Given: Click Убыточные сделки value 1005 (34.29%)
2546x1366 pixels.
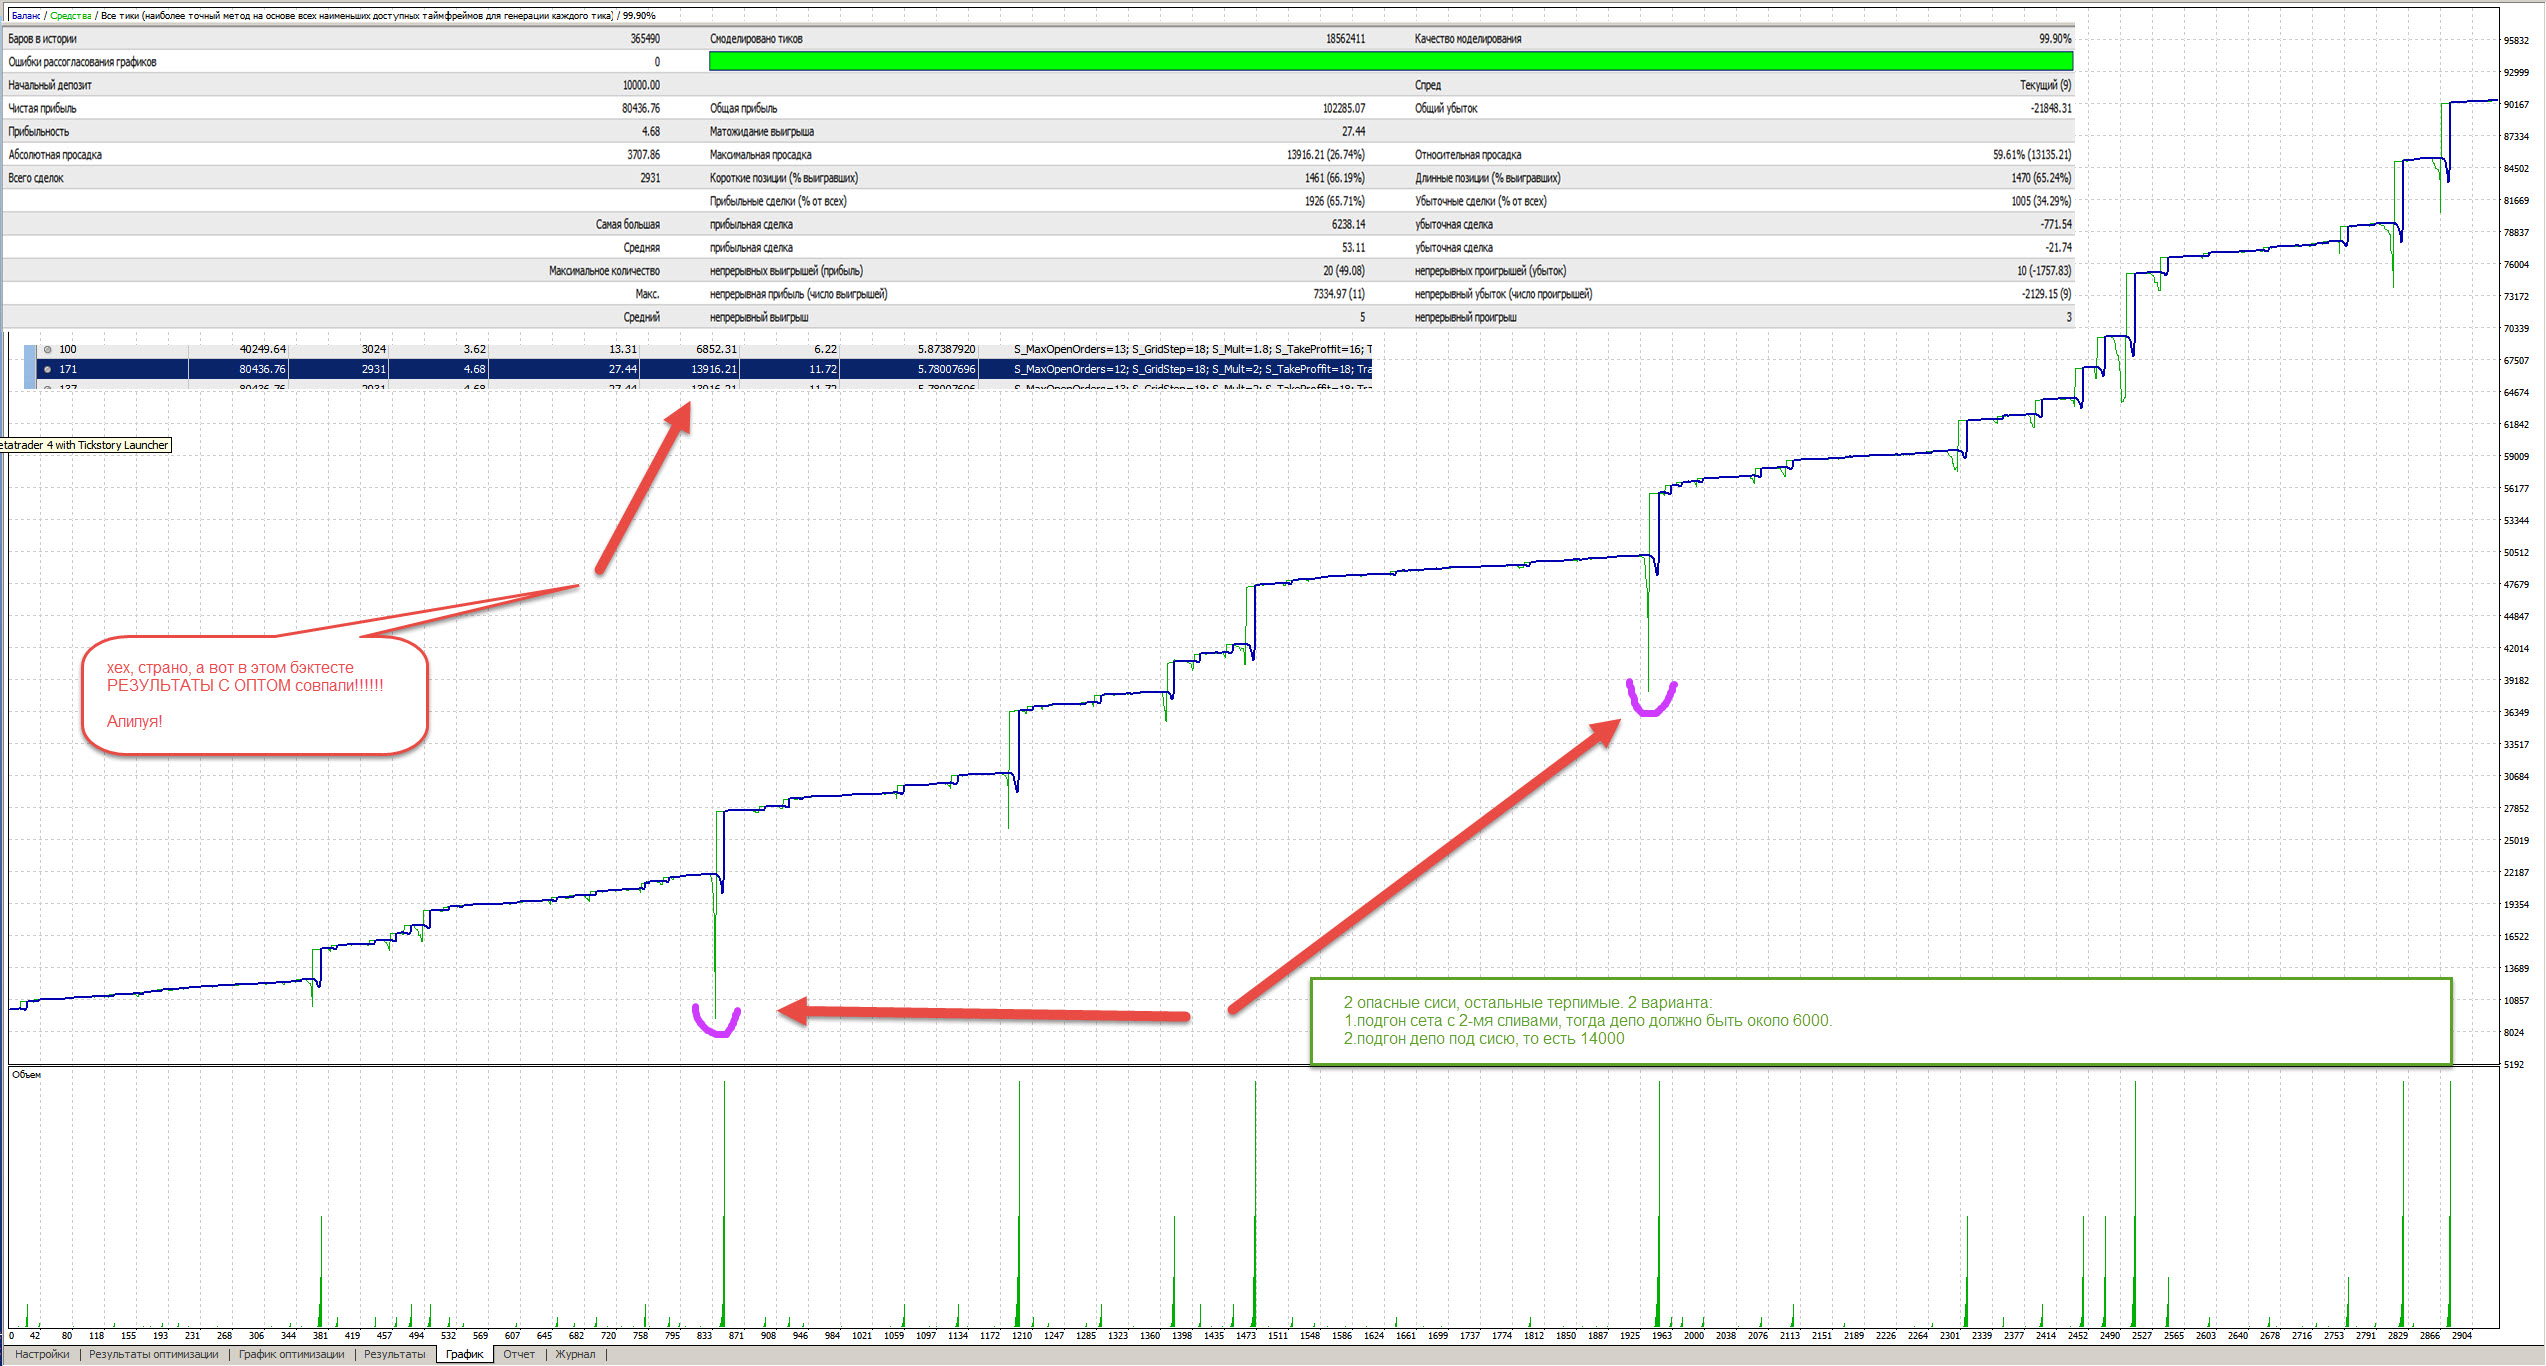Looking at the screenshot, I should click(2041, 201).
